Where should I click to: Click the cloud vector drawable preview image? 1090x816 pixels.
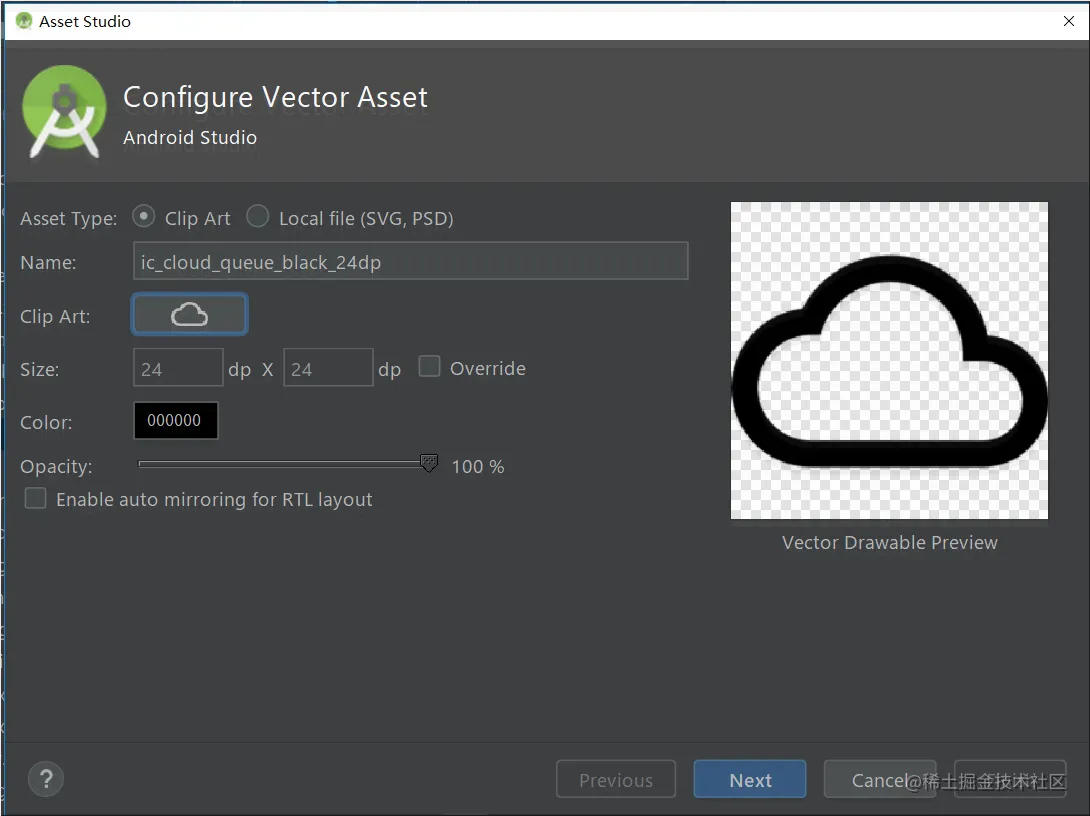(x=889, y=360)
